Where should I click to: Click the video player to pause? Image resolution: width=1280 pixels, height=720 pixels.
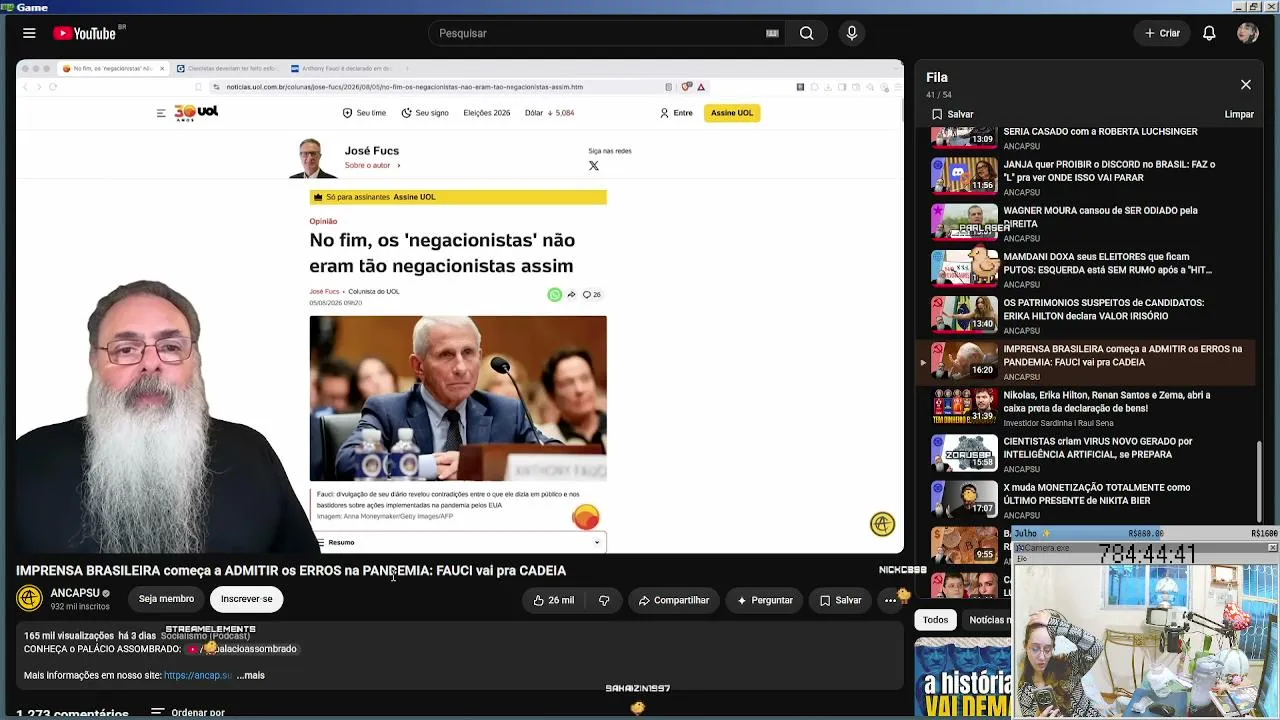[x=460, y=307]
